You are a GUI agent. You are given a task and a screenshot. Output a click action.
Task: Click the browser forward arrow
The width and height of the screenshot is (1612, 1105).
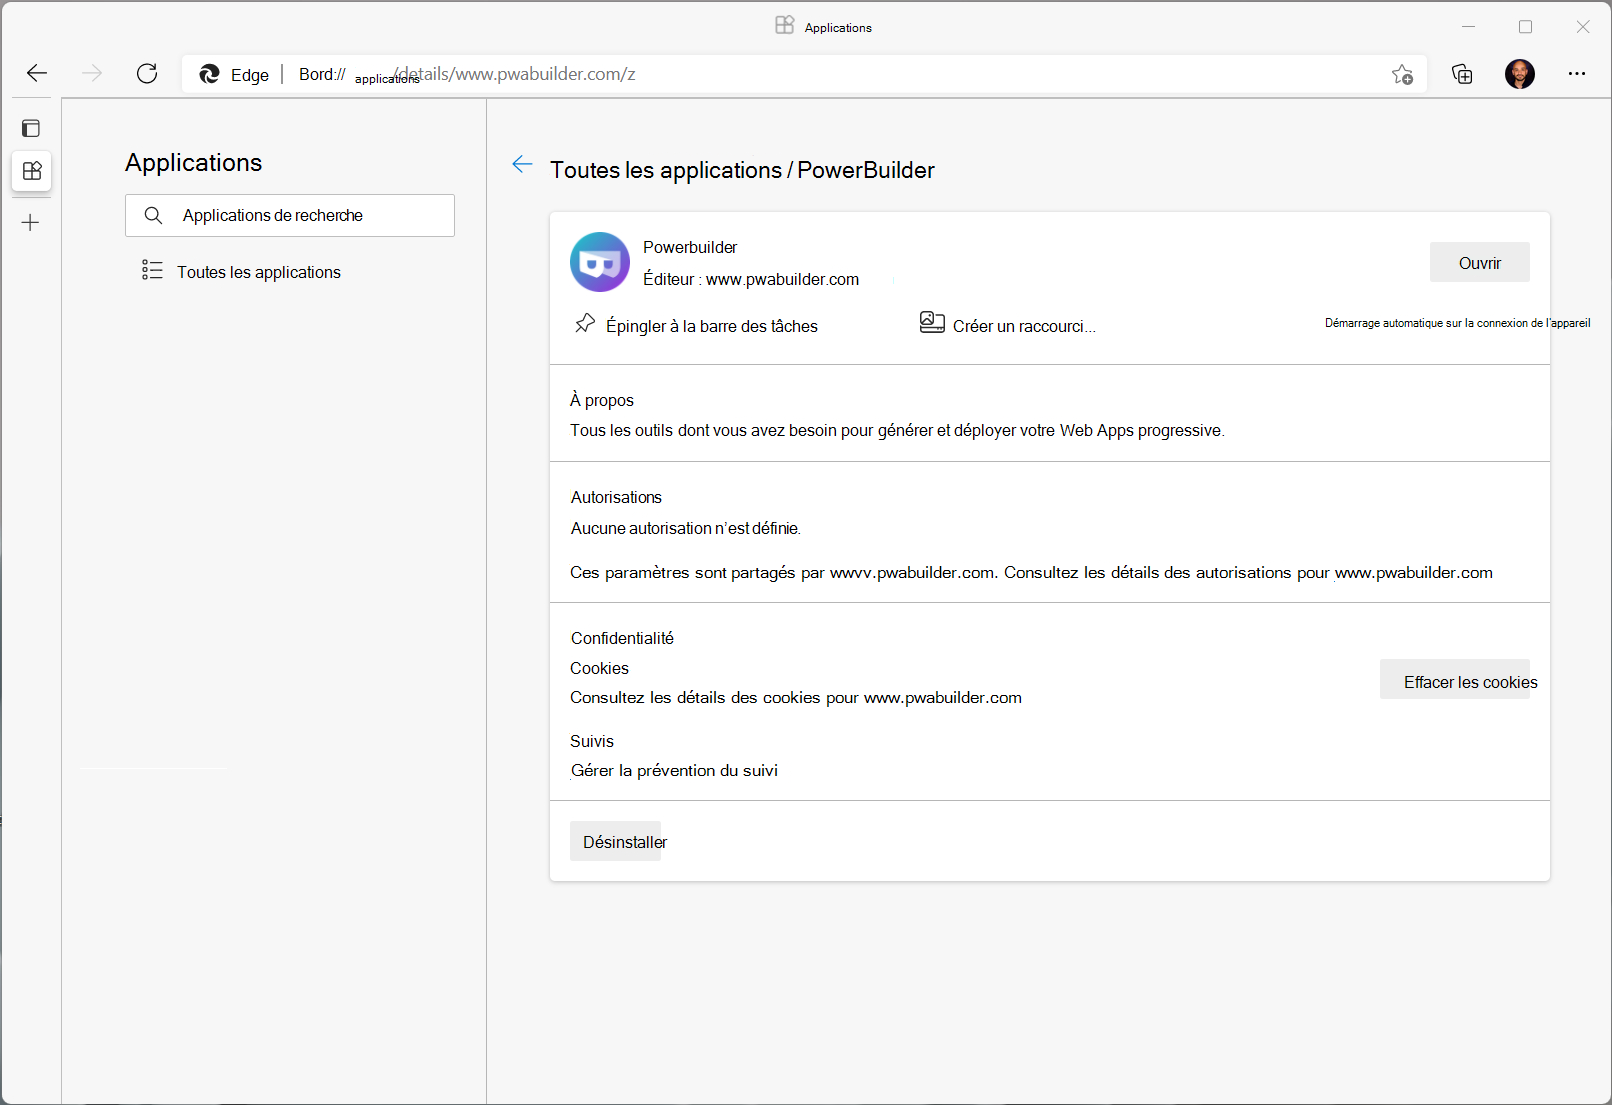tap(92, 73)
